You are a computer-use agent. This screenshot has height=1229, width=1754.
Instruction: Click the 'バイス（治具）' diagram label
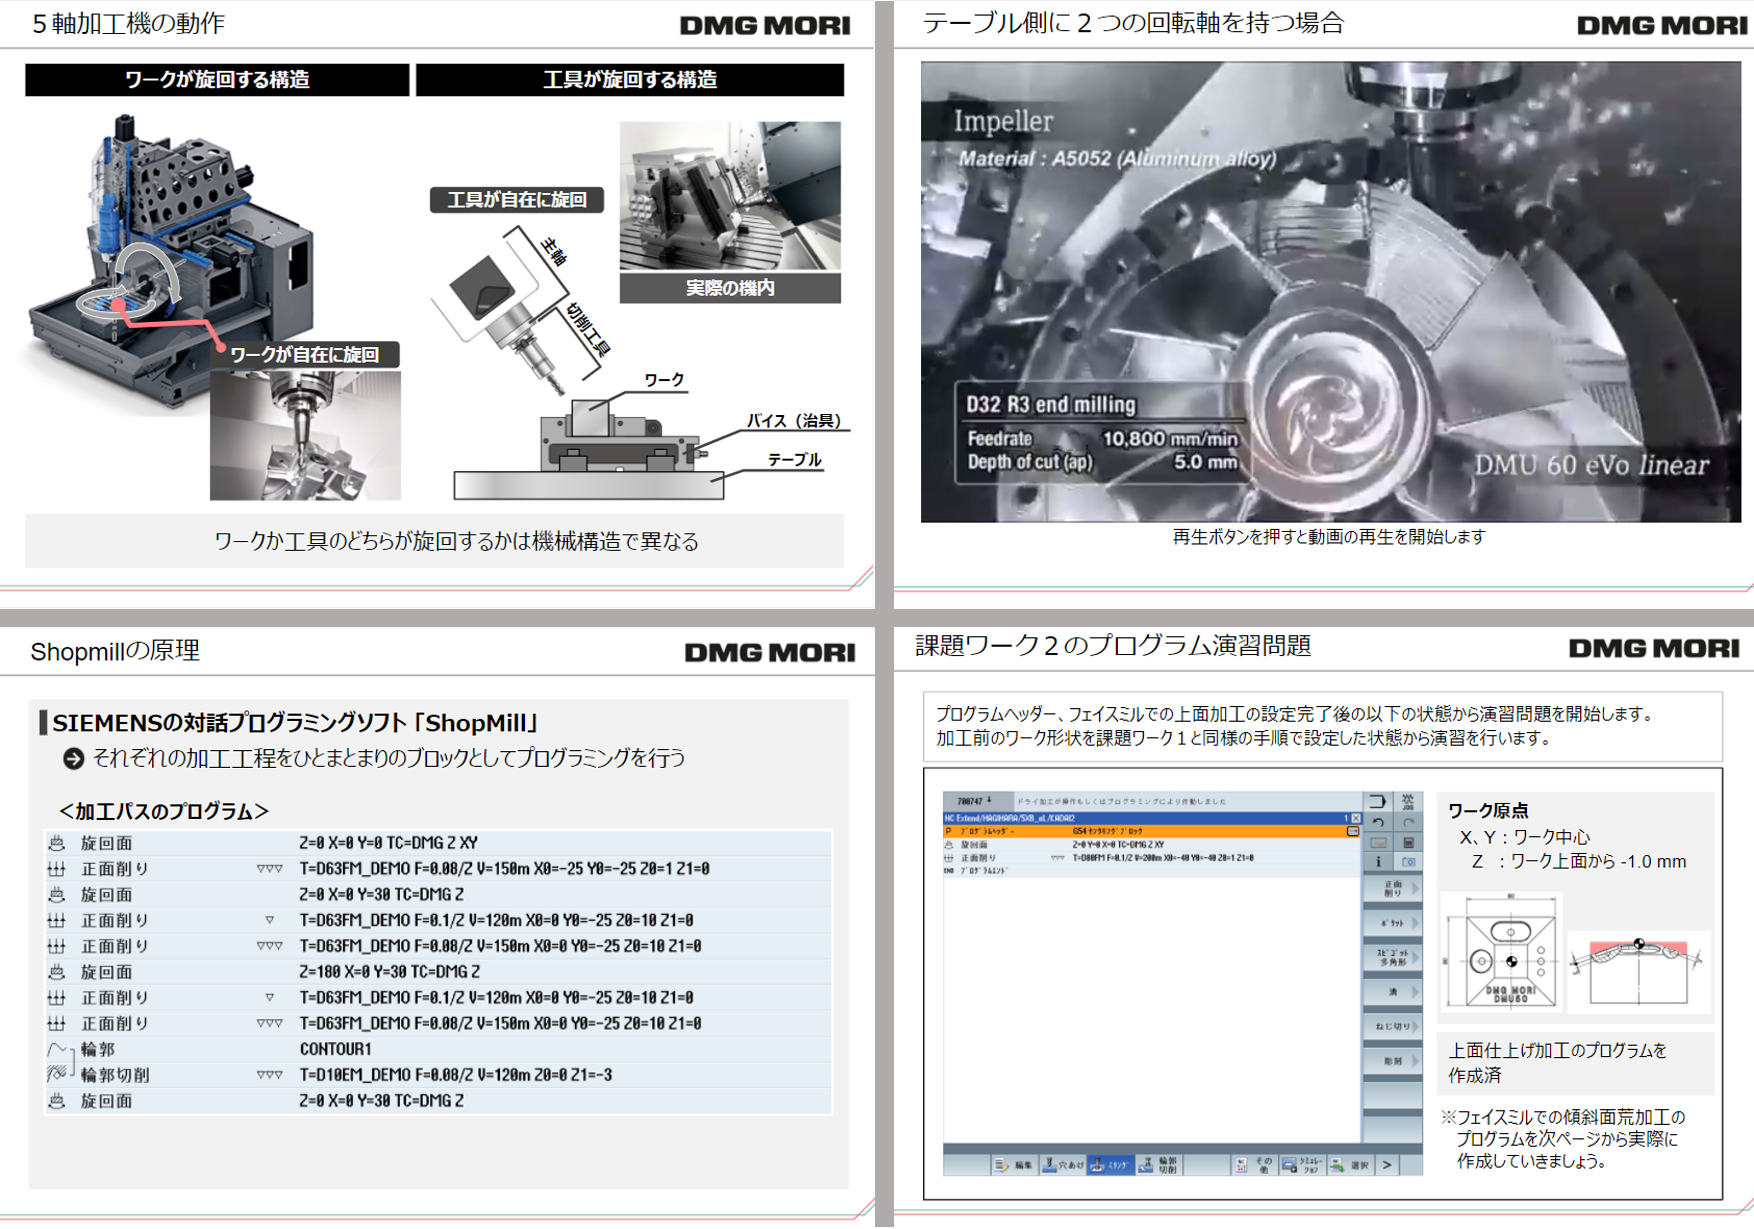tap(795, 421)
